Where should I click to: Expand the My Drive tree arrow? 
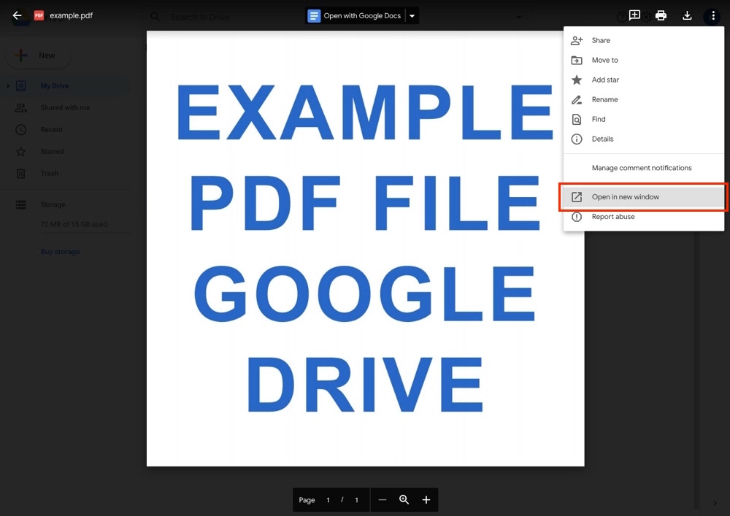pyautogui.click(x=8, y=86)
